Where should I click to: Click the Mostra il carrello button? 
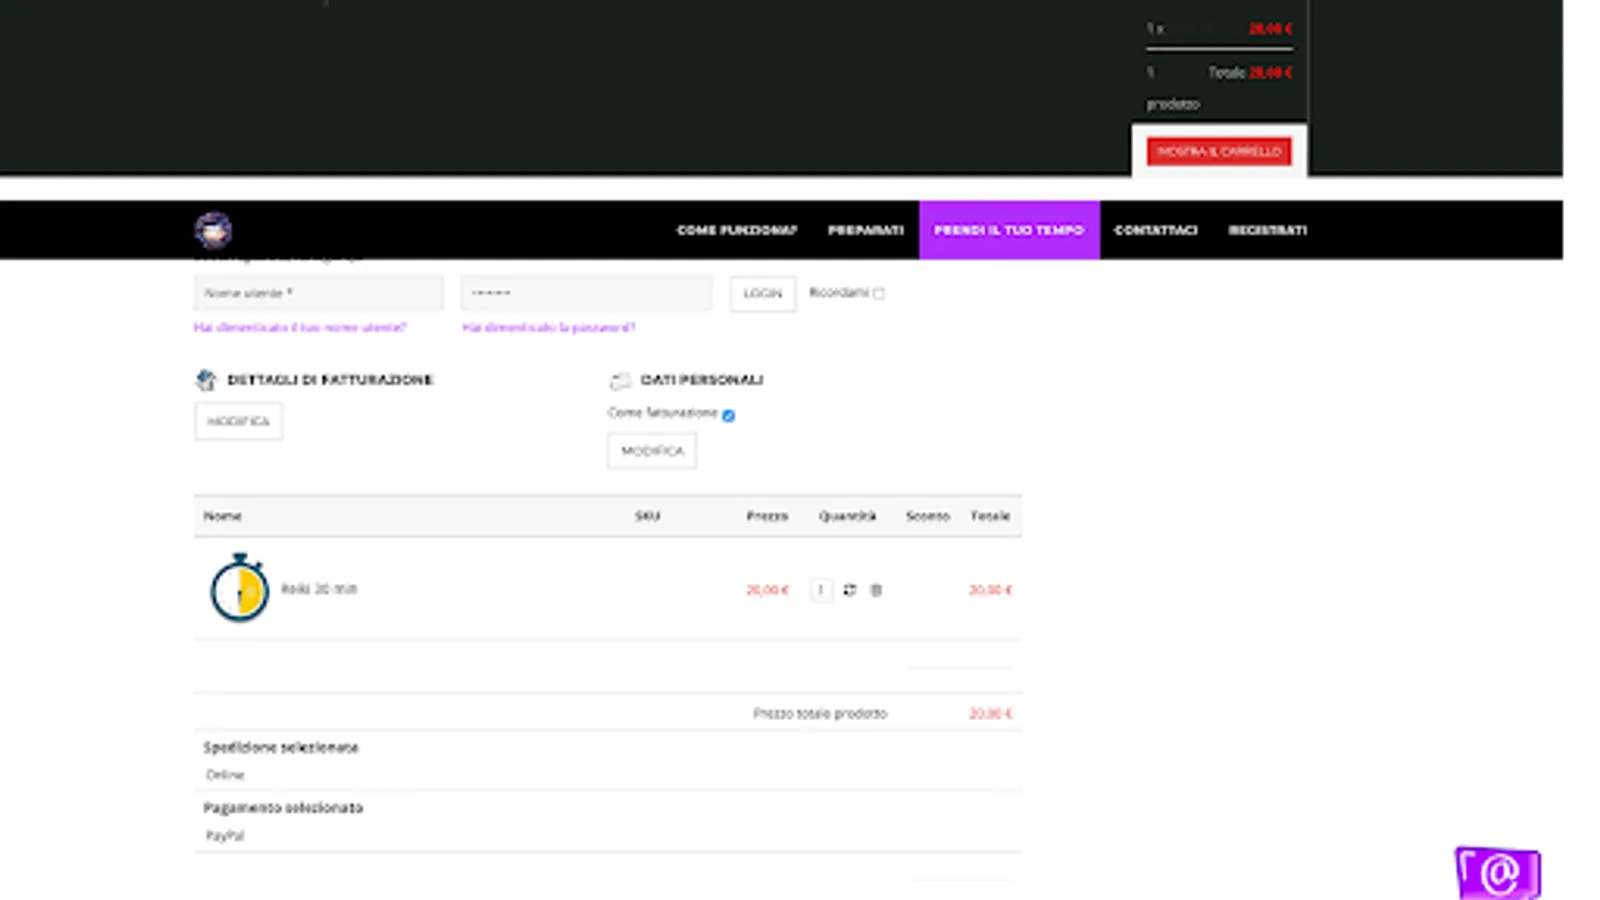[x=1219, y=151]
